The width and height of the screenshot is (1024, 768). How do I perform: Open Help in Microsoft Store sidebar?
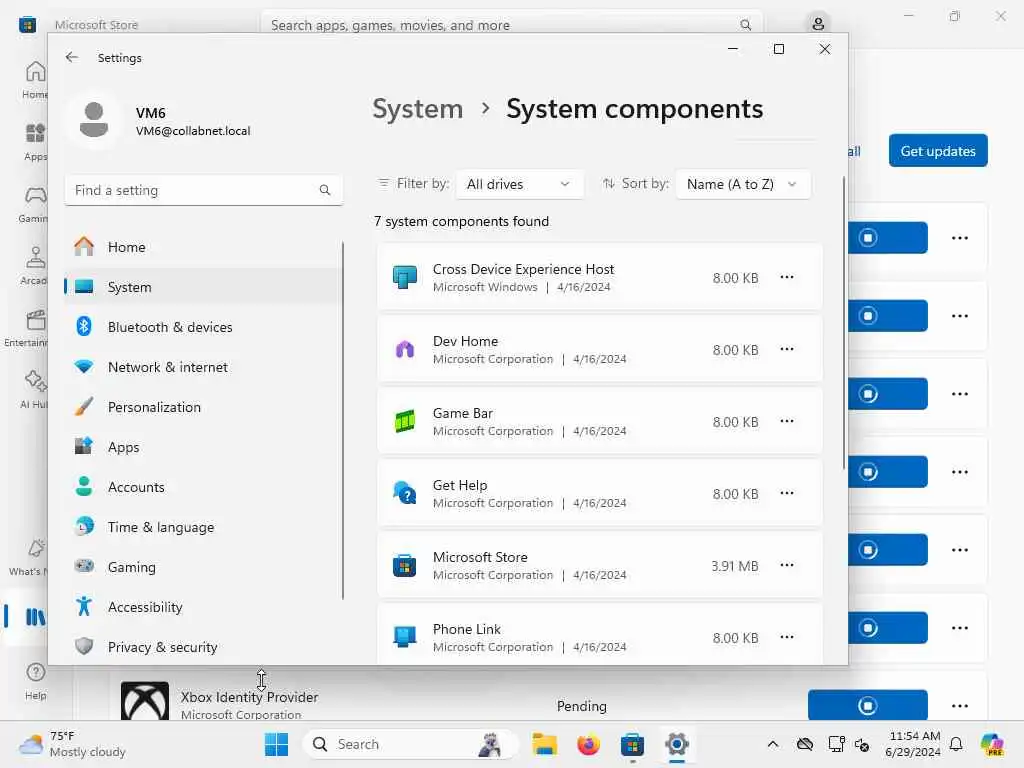[35, 681]
